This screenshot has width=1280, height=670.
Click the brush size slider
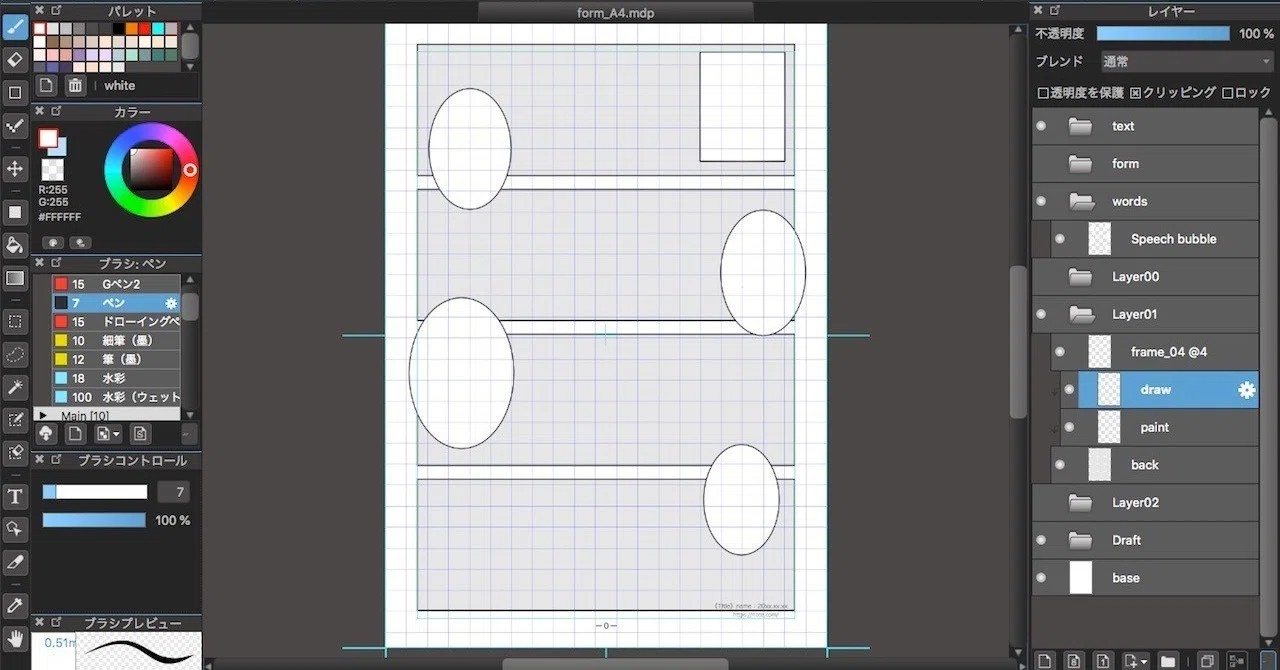95,492
